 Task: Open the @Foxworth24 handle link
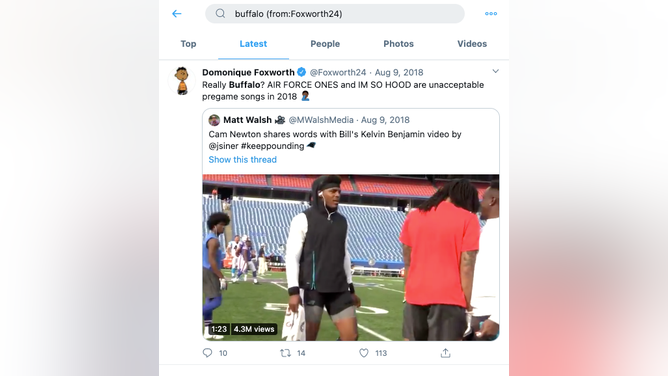tap(338, 72)
